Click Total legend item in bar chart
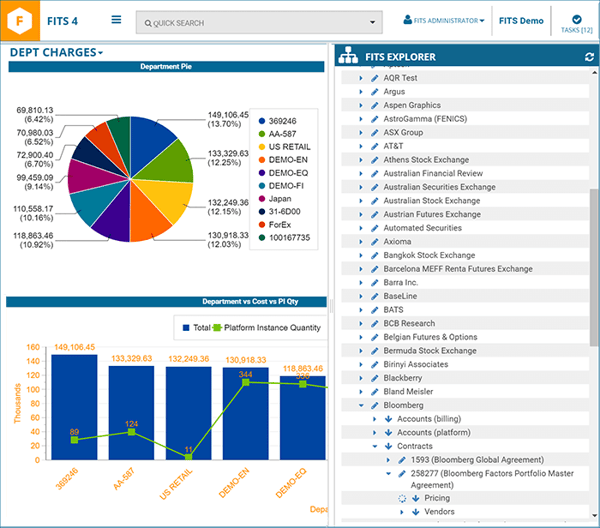This screenshot has height=528, width=600. pos(197,328)
